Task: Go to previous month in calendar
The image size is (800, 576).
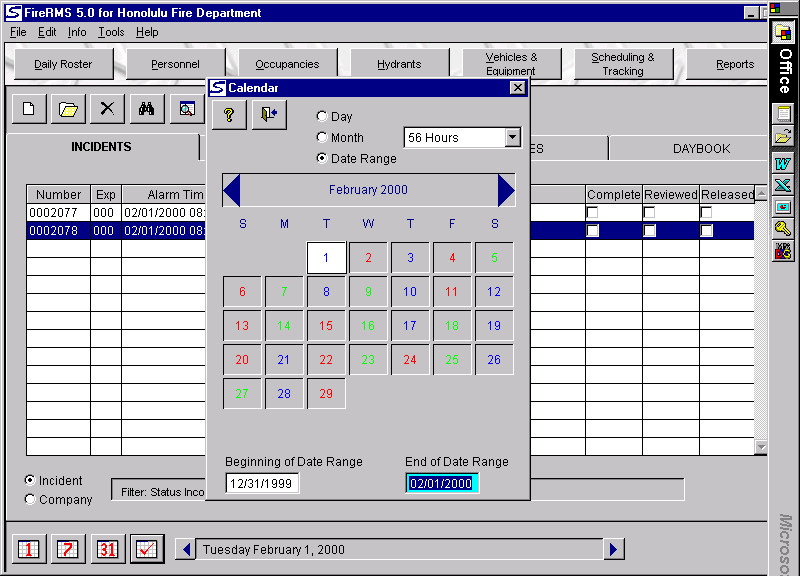Action: coord(232,190)
